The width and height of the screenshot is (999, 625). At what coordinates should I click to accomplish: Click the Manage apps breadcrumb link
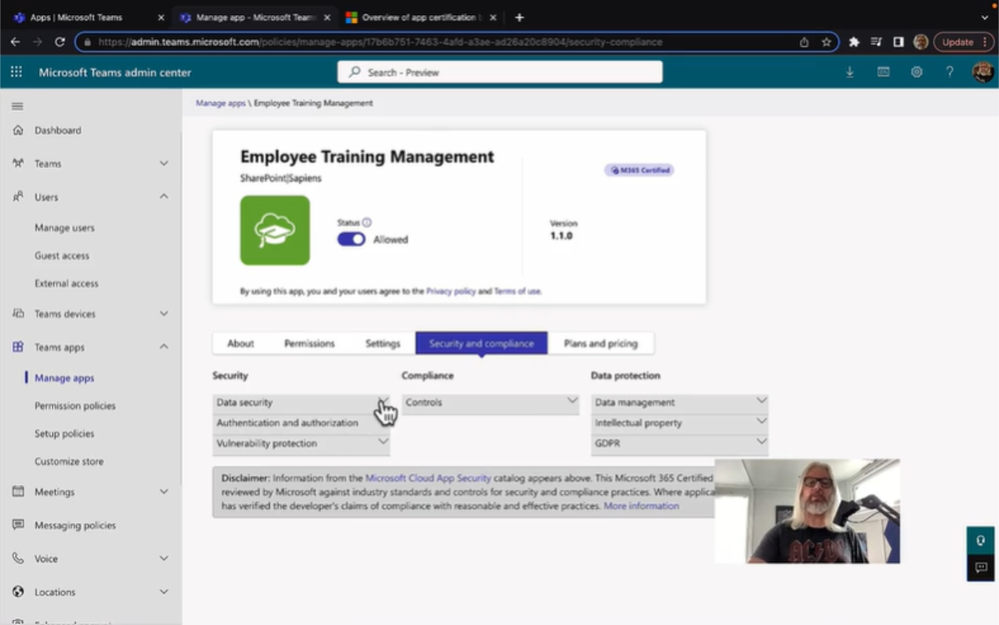click(x=220, y=103)
